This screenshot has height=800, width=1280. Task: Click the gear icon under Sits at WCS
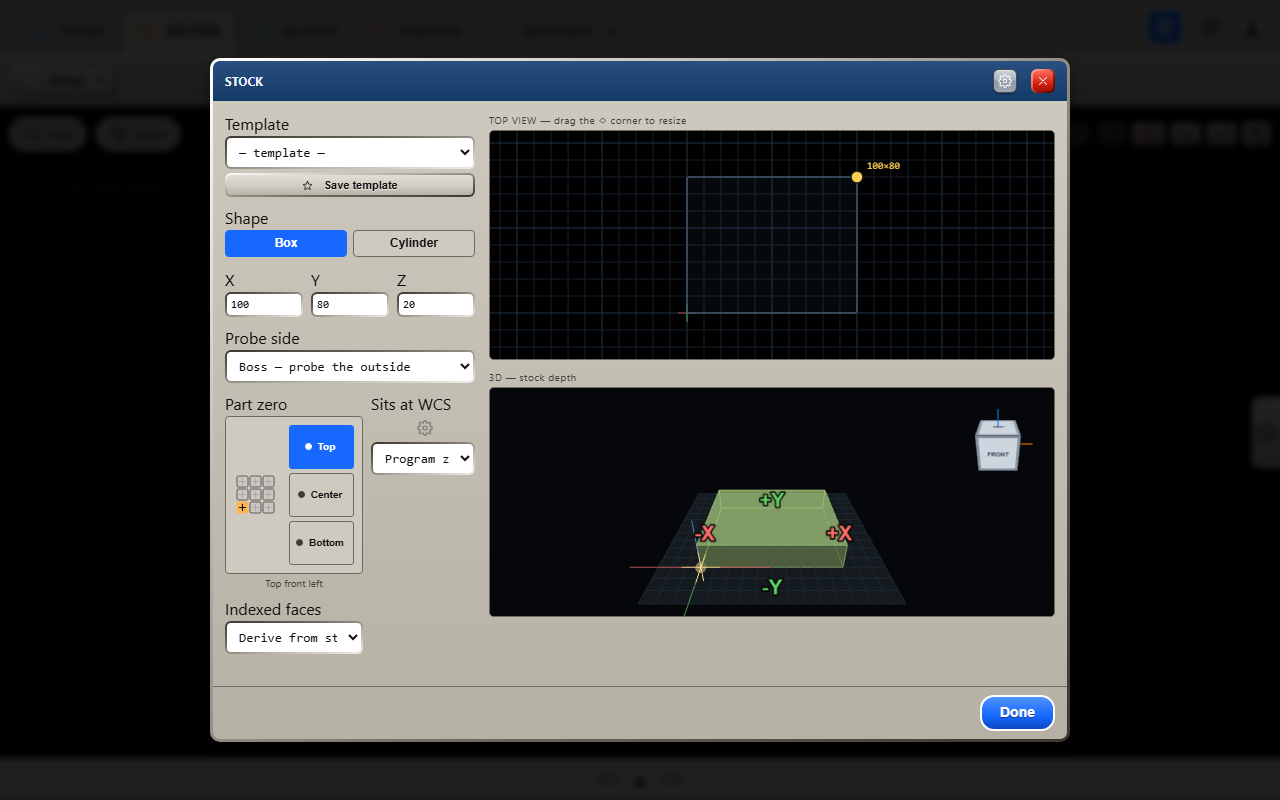coord(425,428)
